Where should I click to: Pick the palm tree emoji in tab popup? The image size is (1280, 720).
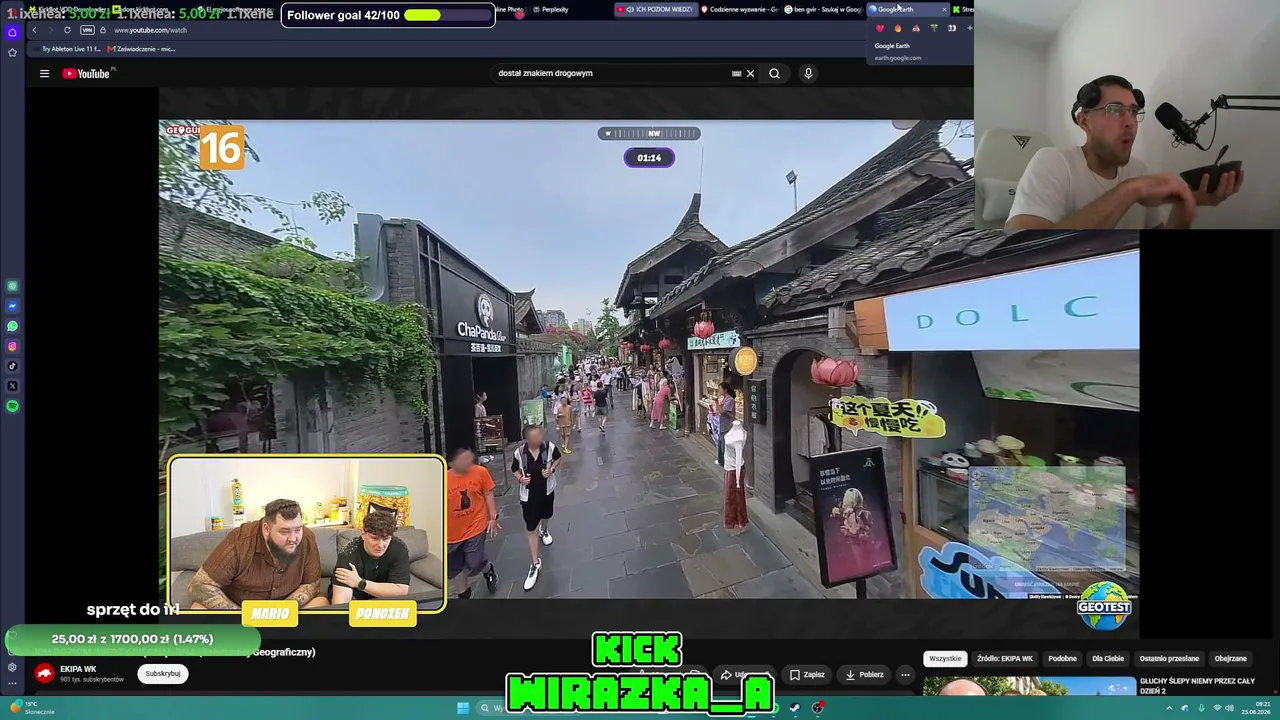(x=934, y=28)
